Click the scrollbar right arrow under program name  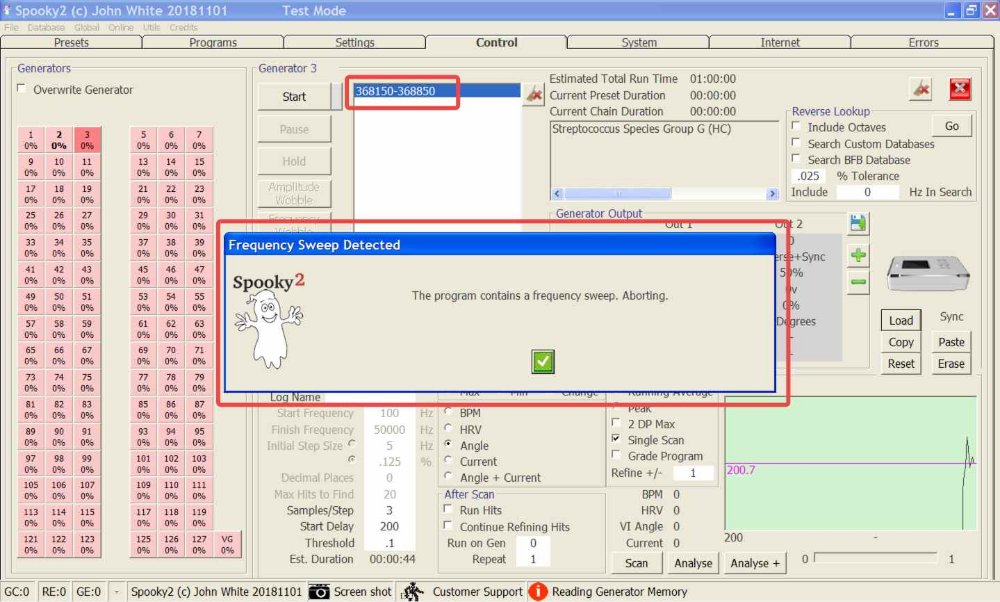pos(772,193)
